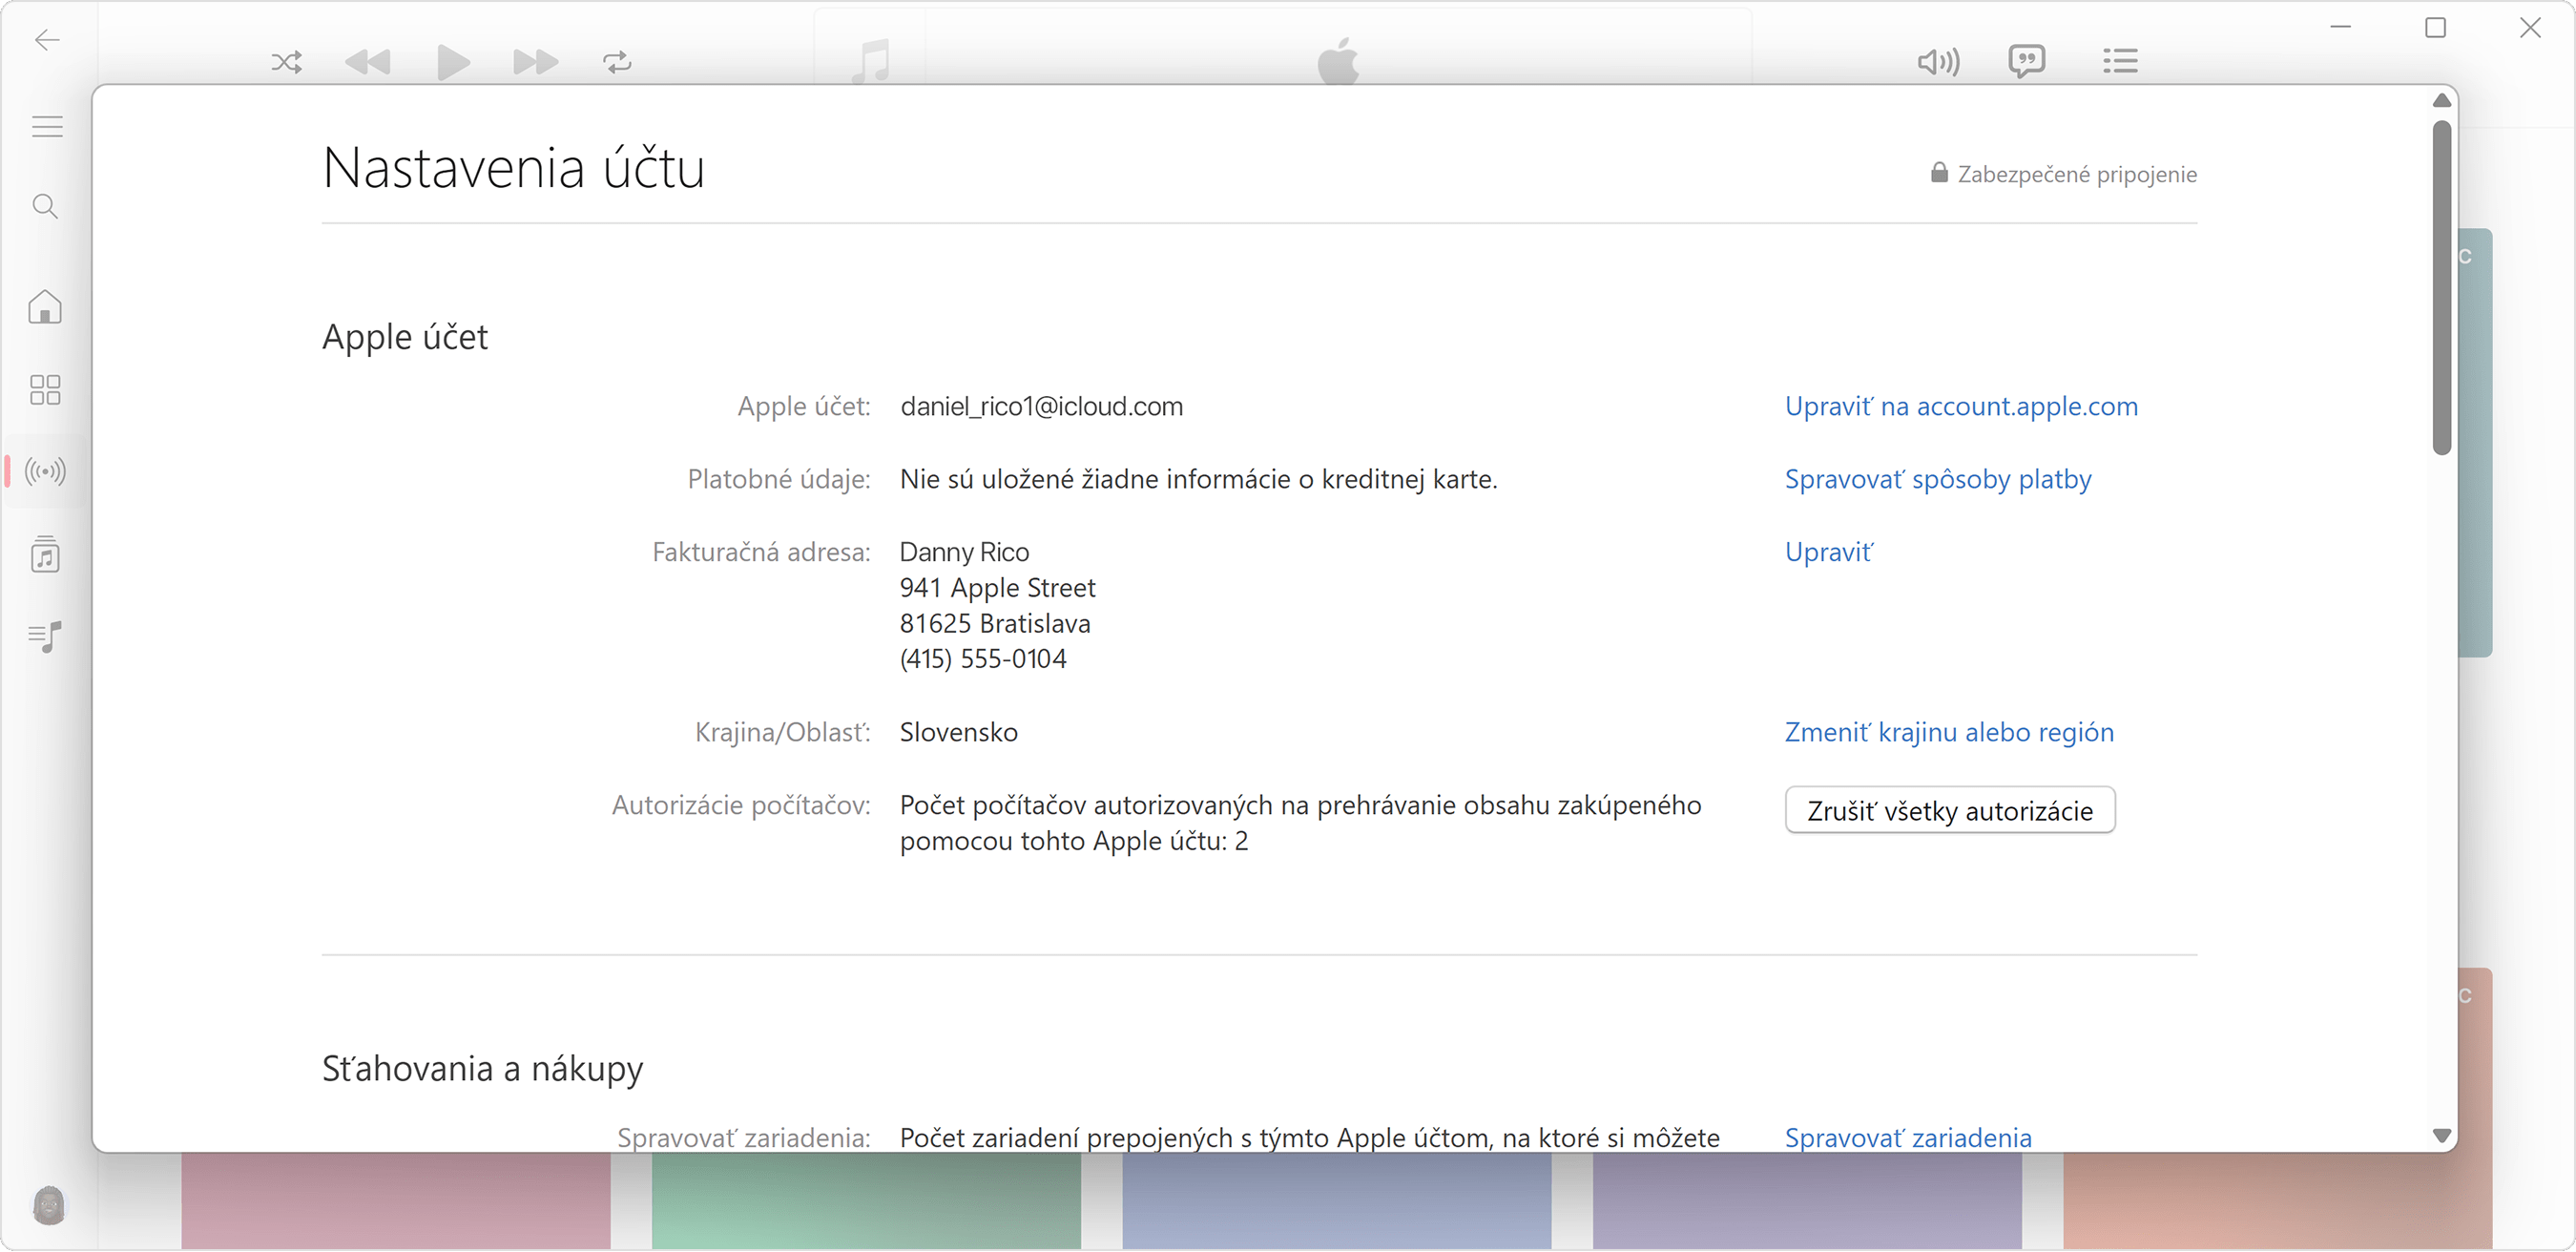The height and width of the screenshot is (1252, 2576).
Task: Start playback with the play button
Action: pos(453,62)
